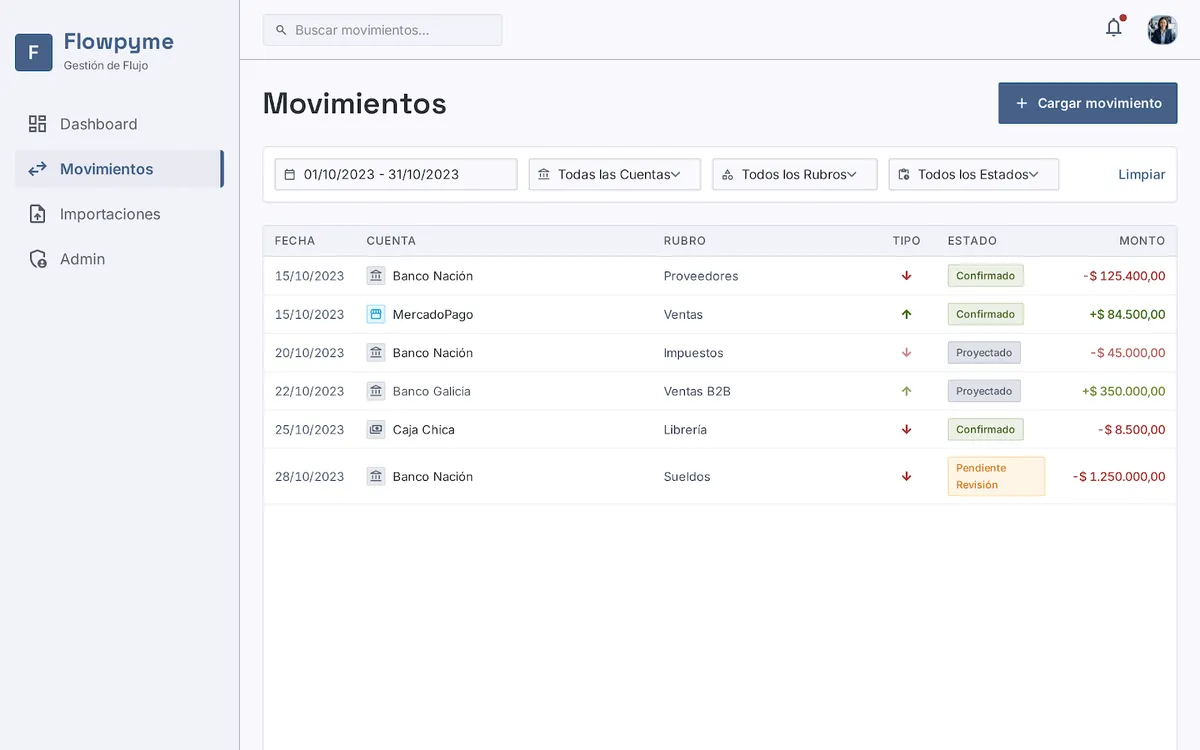Click date 25/10/2023
The image size is (1200, 750).
coord(309,429)
